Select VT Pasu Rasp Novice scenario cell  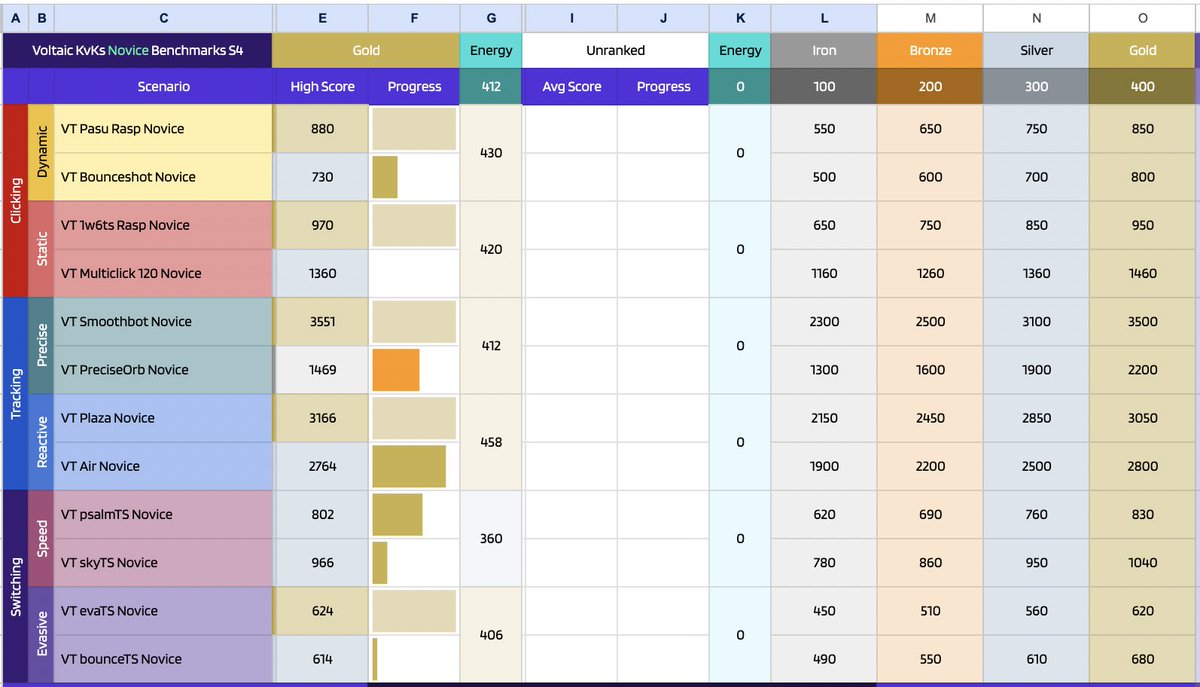tap(163, 129)
